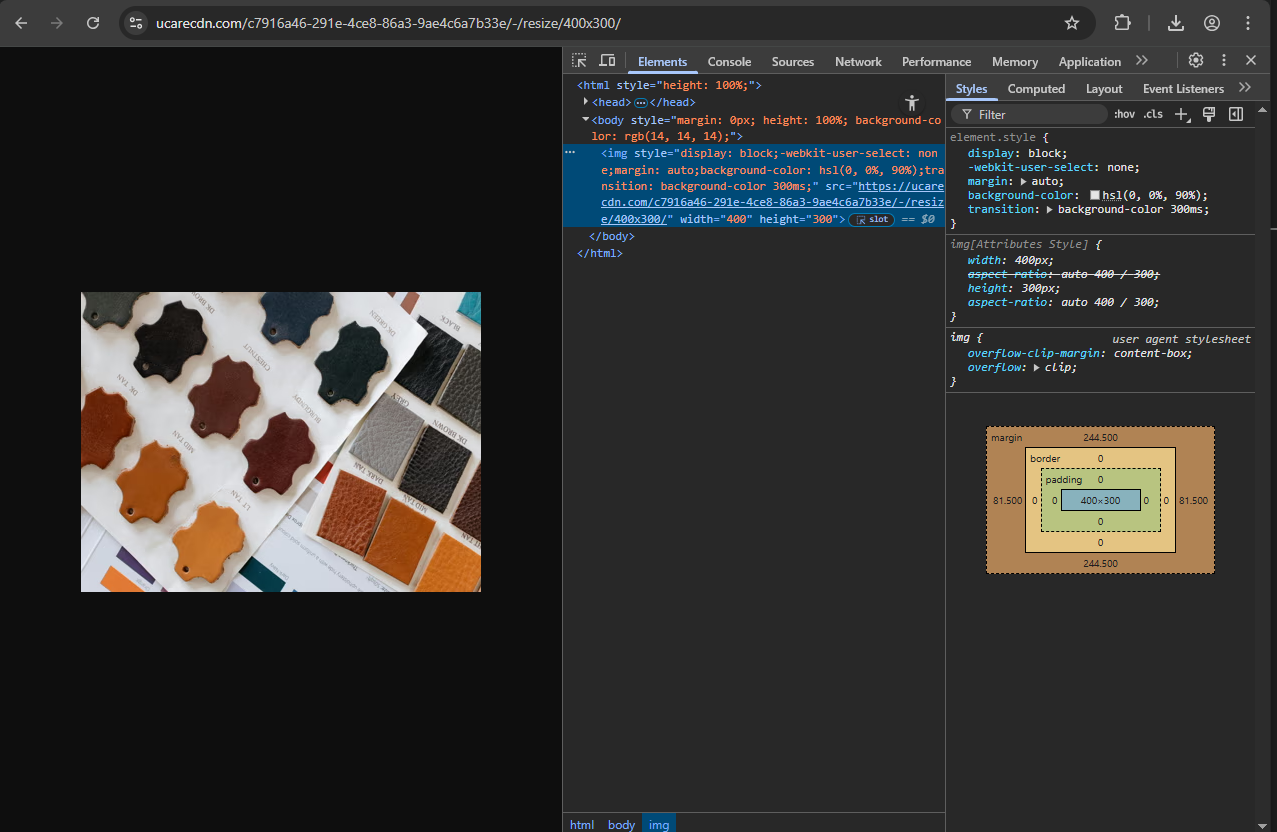This screenshot has height=832, width=1277.
Task: Expand the head element in DOM tree
Action: (585, 101)
